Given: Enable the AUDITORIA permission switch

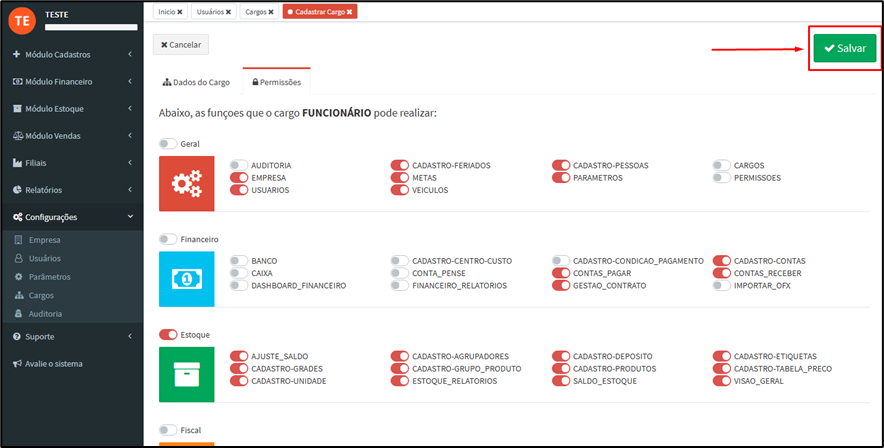Looking at the screenshot, I should pos(239,165).
